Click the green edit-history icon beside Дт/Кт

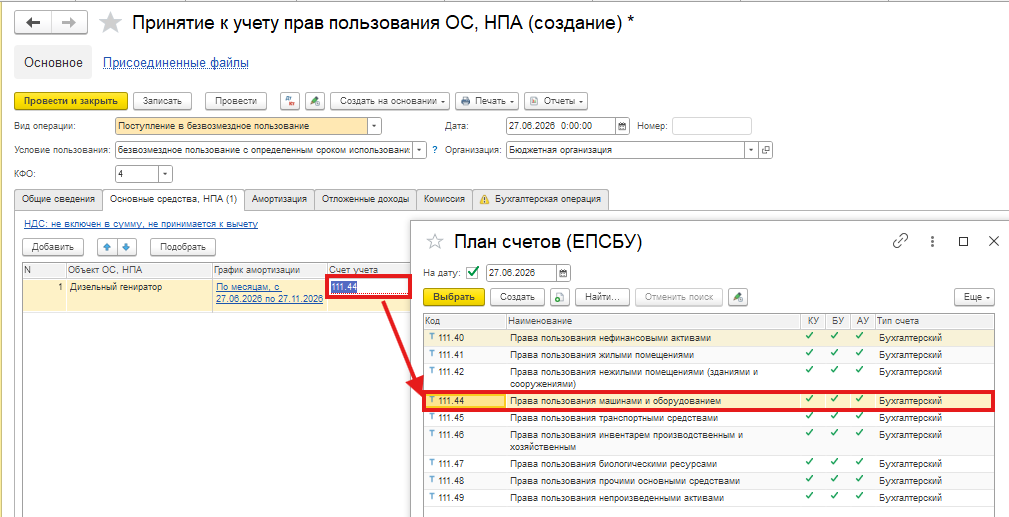point(314,101)
